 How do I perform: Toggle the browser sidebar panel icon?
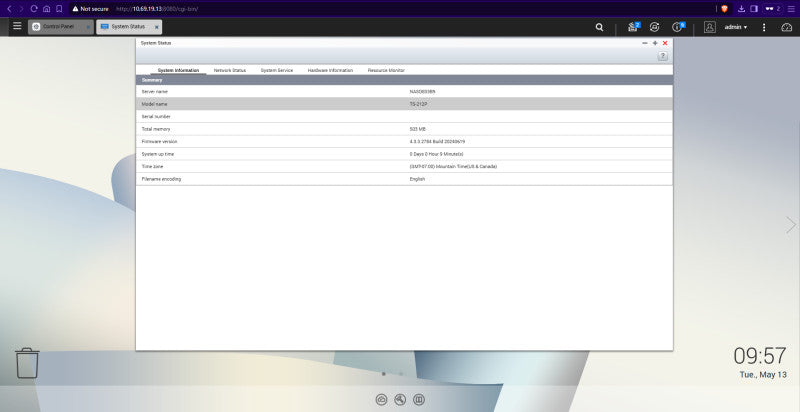754,9
